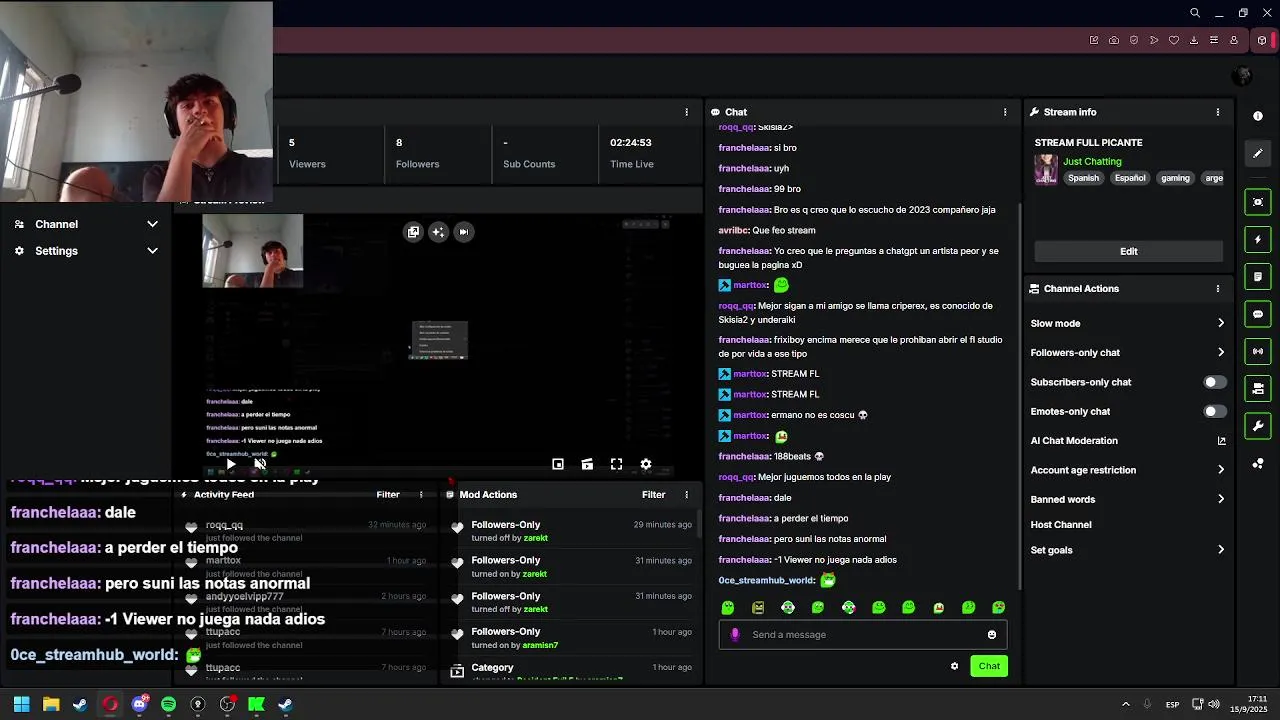Open Channel Actions panel options menu
1280x720 pixels.
tap(1217, 288)
